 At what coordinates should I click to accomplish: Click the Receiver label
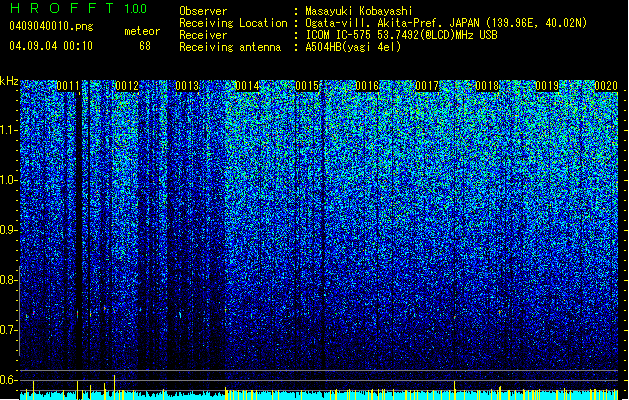point(203,35)
